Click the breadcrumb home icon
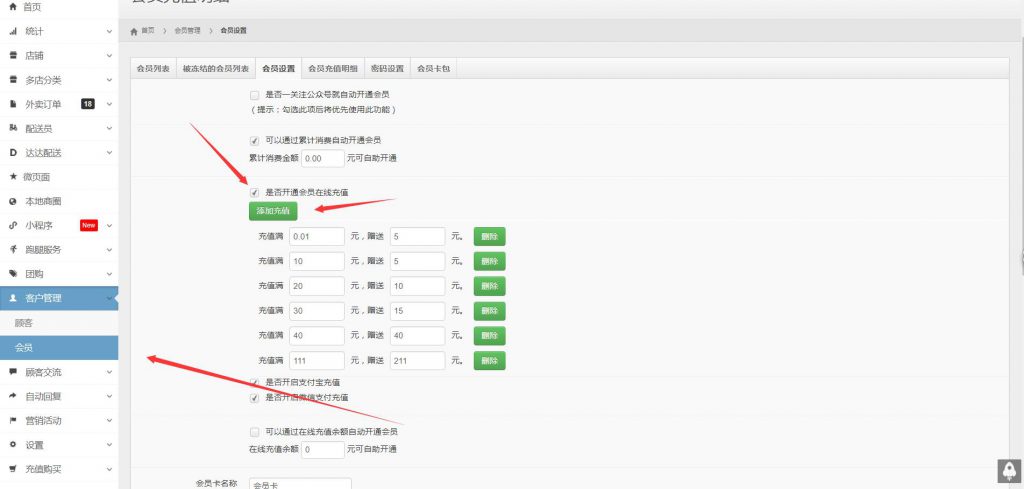Screen dimensions: 1024x489 134,31
